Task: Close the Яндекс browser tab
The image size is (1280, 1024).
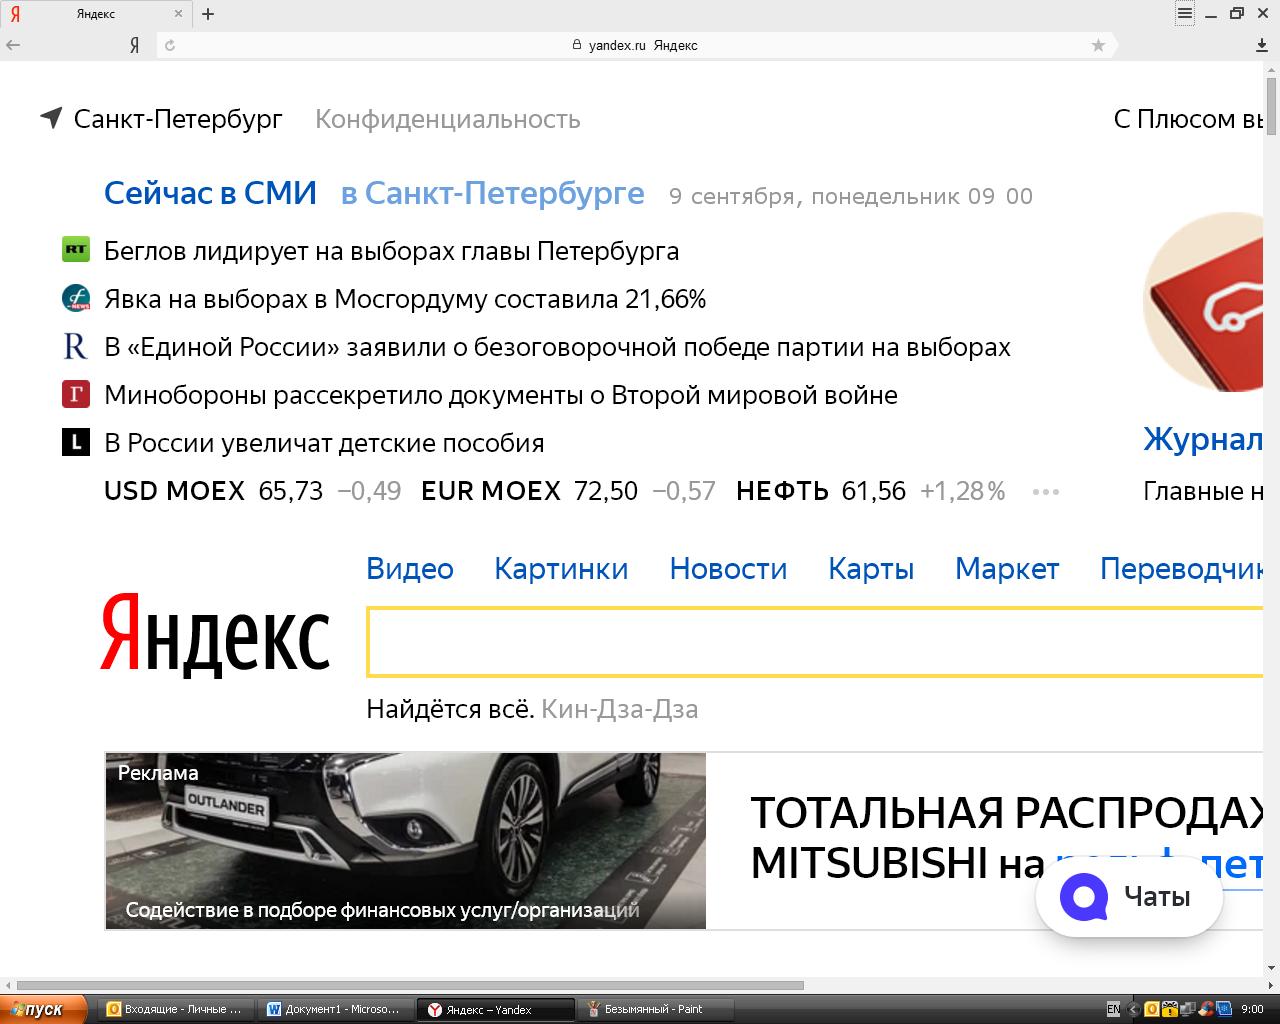Action: click(x=179, y=14)
